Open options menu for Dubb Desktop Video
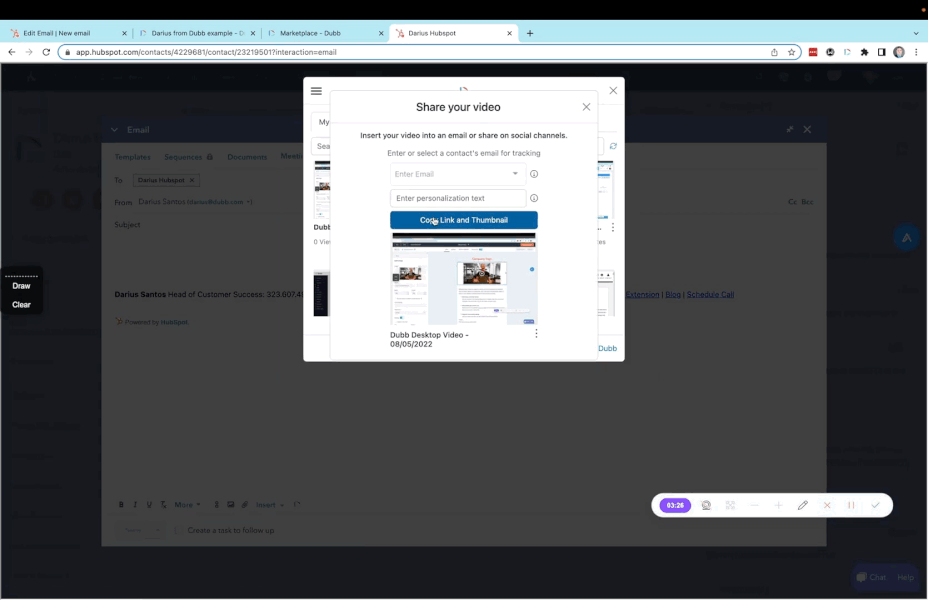Screen dimensions: 928x600 click(536, 334)
